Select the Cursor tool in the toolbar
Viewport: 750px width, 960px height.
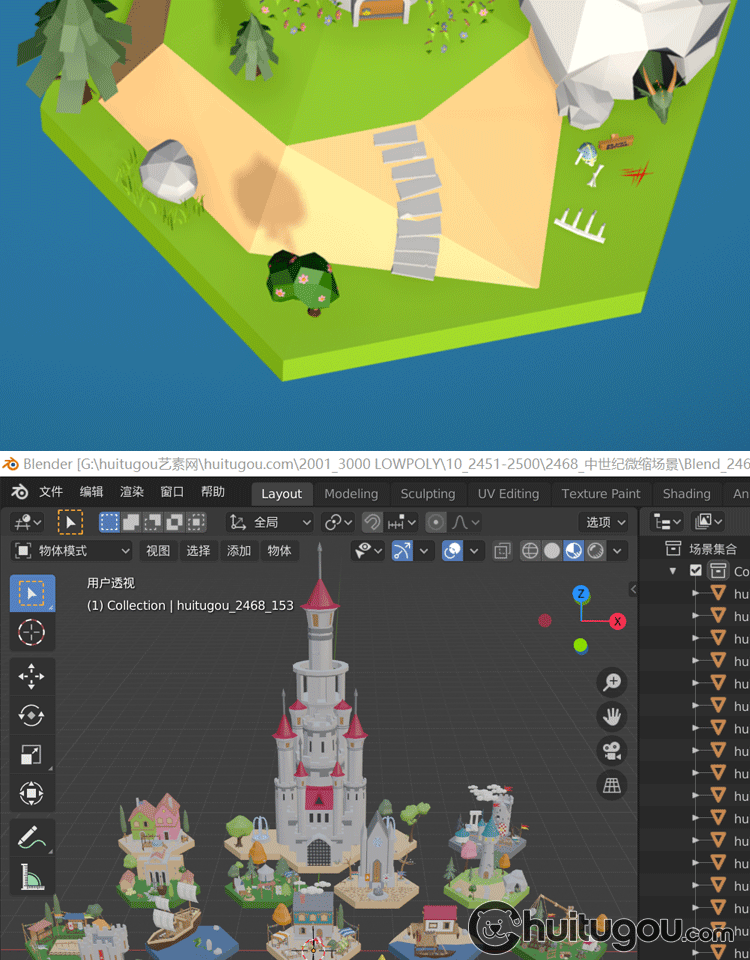click(31, 633)
